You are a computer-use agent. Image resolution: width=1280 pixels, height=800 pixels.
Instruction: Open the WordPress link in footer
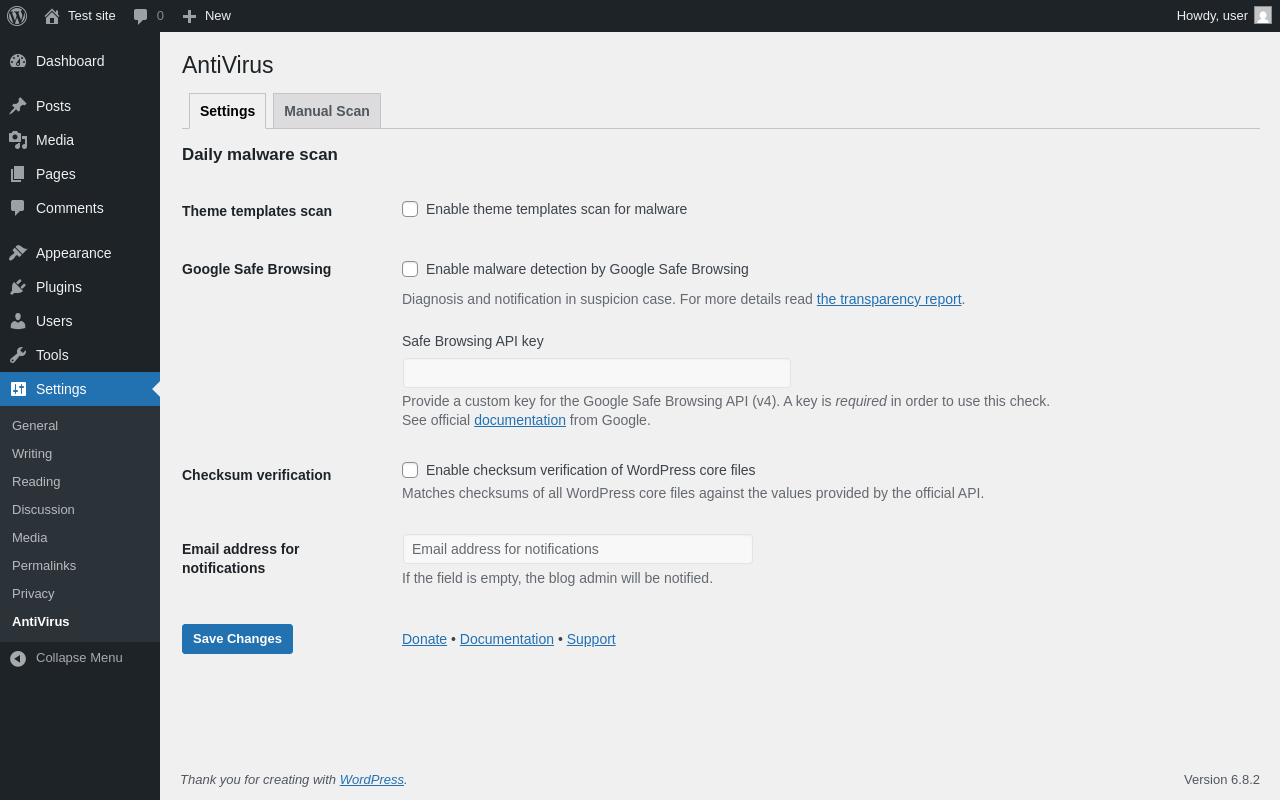[x=372, y=779]
